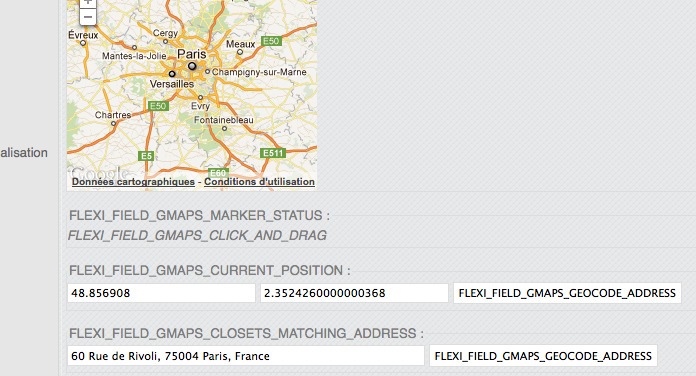The width and height of the screenshot is (696, 376).
Task: Click the E511 road sign on map
Action: [x=273, y=153]
